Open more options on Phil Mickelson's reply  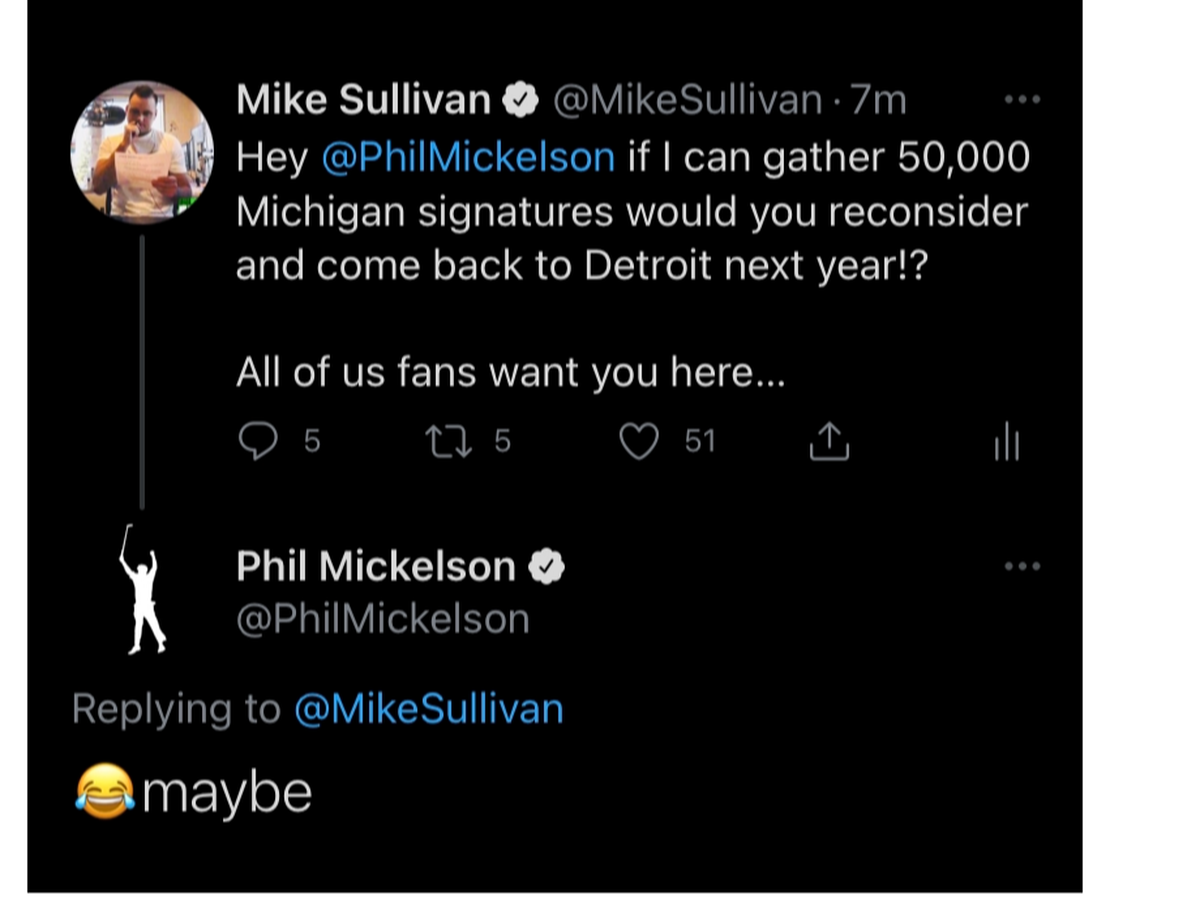click(1022, 566)
